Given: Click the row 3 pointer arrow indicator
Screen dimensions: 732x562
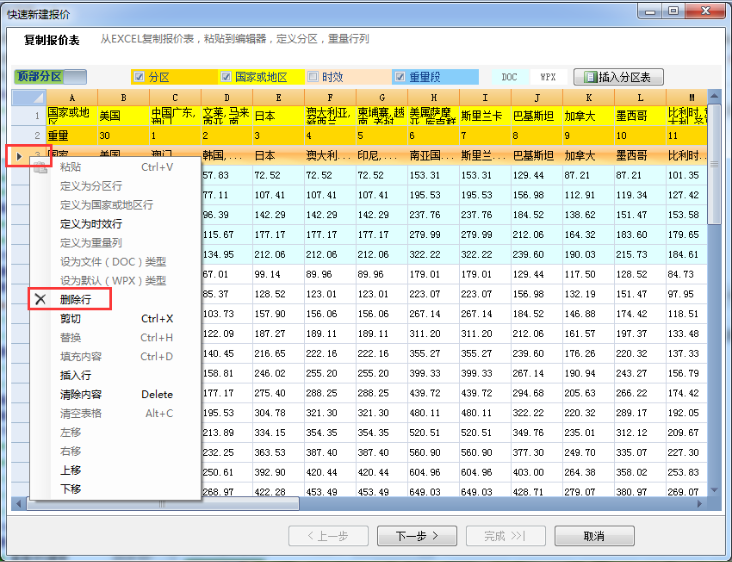Looking at the screenshot, I should (20, 156).
